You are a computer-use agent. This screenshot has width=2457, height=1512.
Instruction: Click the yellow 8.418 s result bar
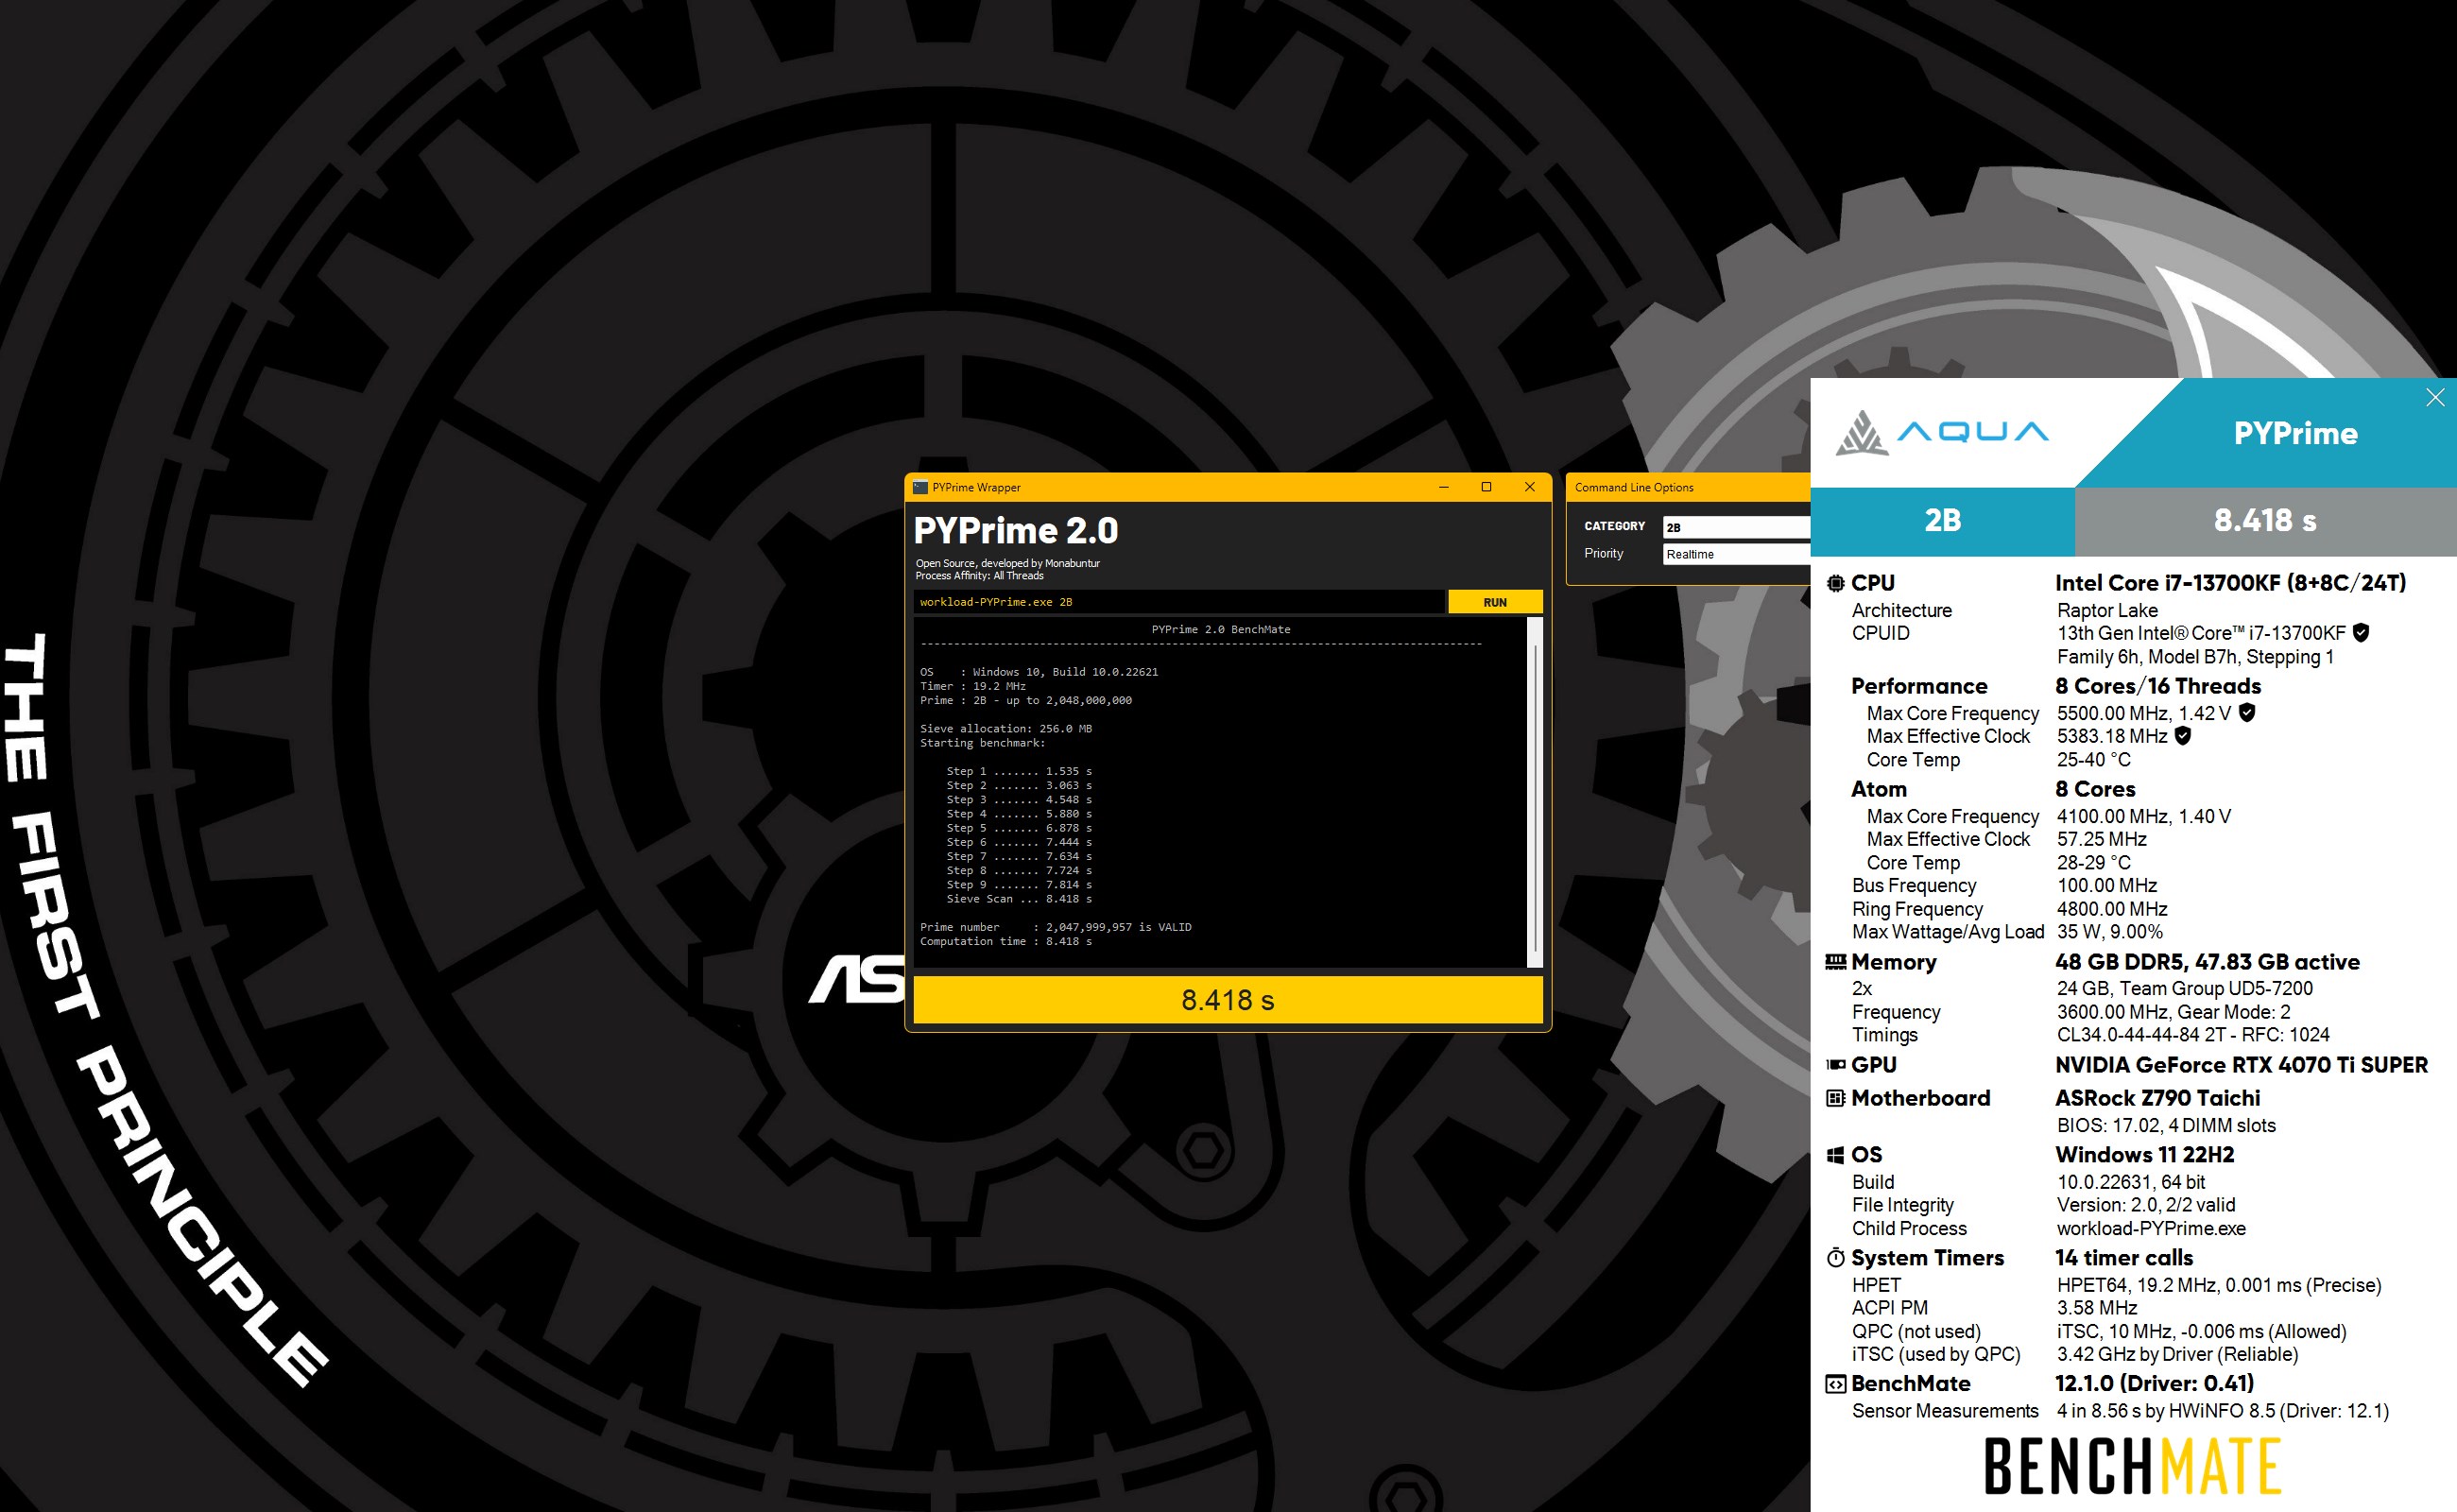(x=1228, y=1000)
